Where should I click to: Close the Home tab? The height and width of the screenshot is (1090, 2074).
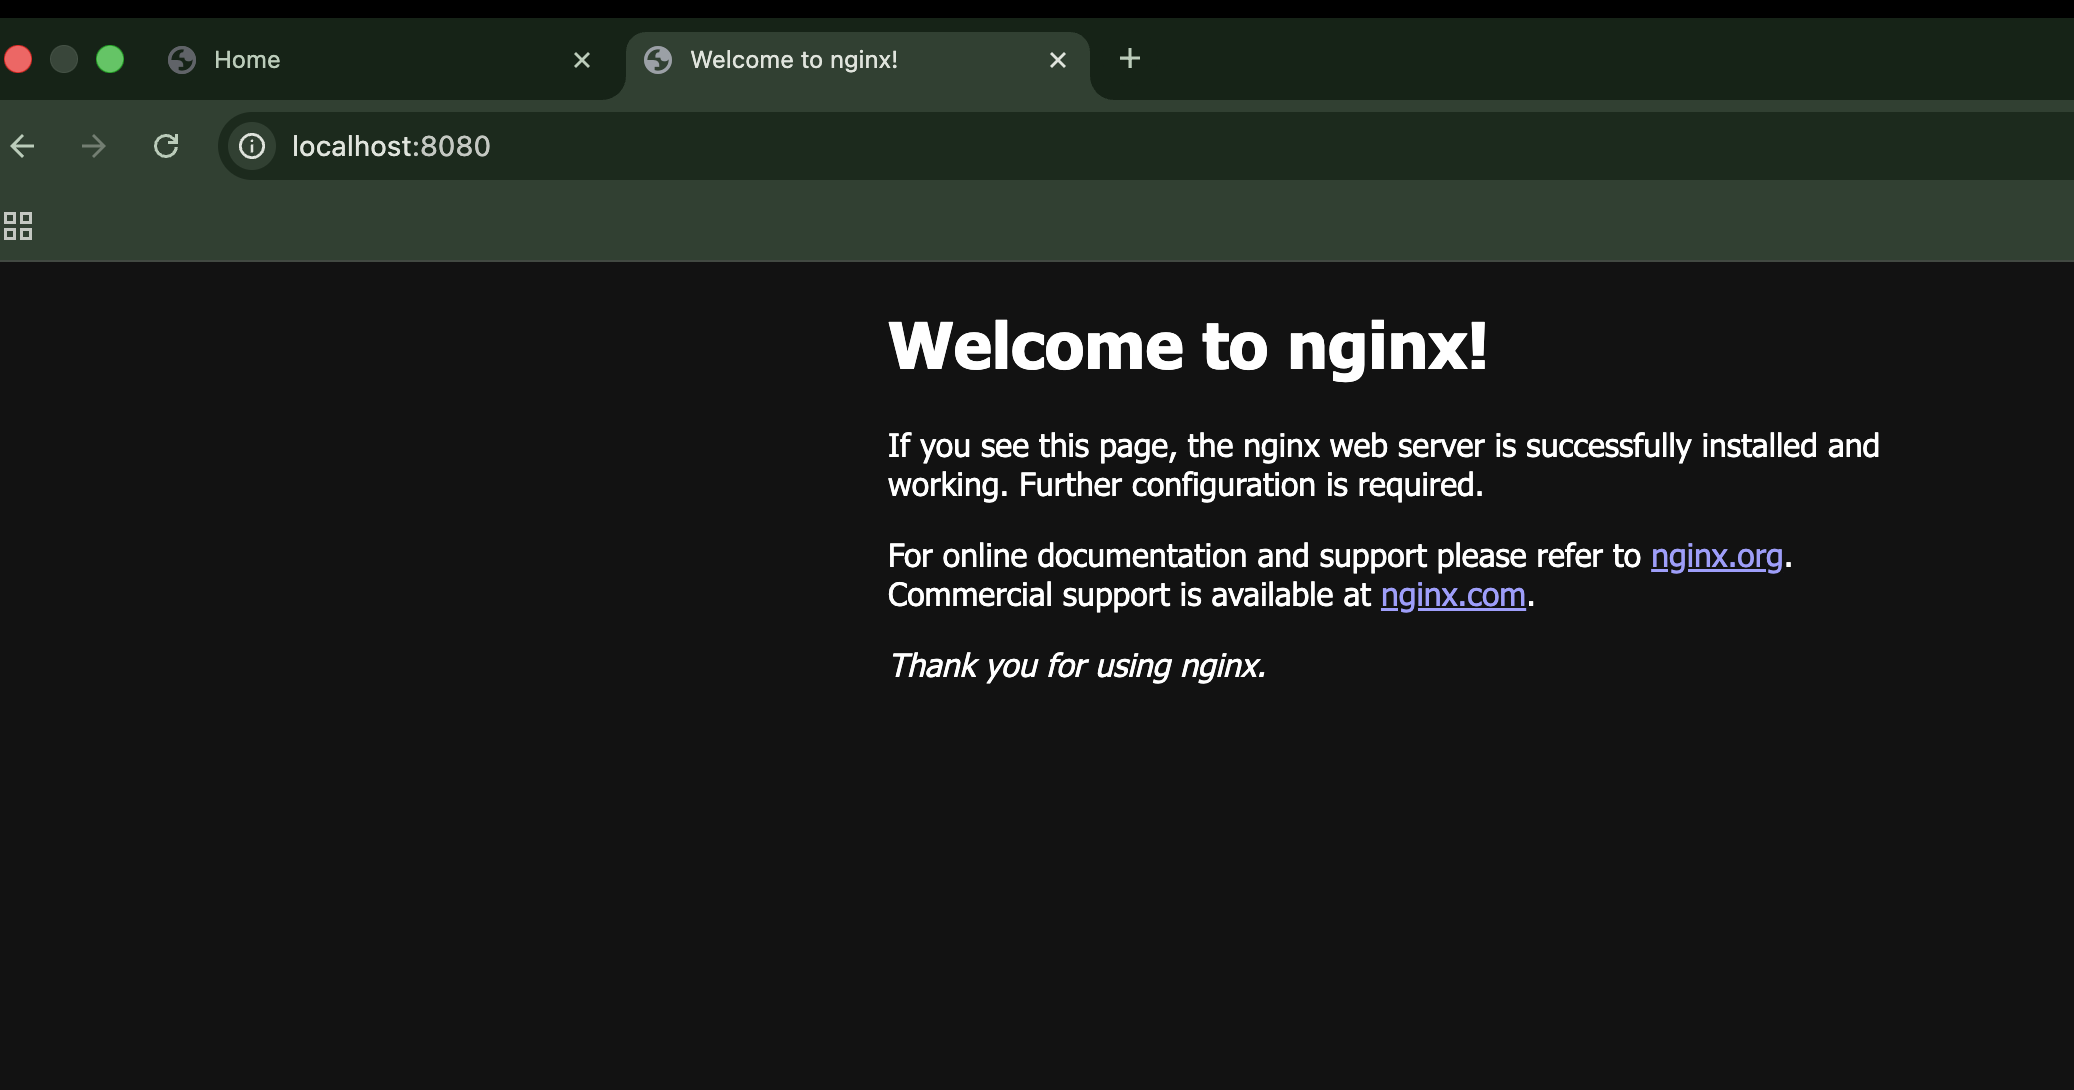point(582,60)
